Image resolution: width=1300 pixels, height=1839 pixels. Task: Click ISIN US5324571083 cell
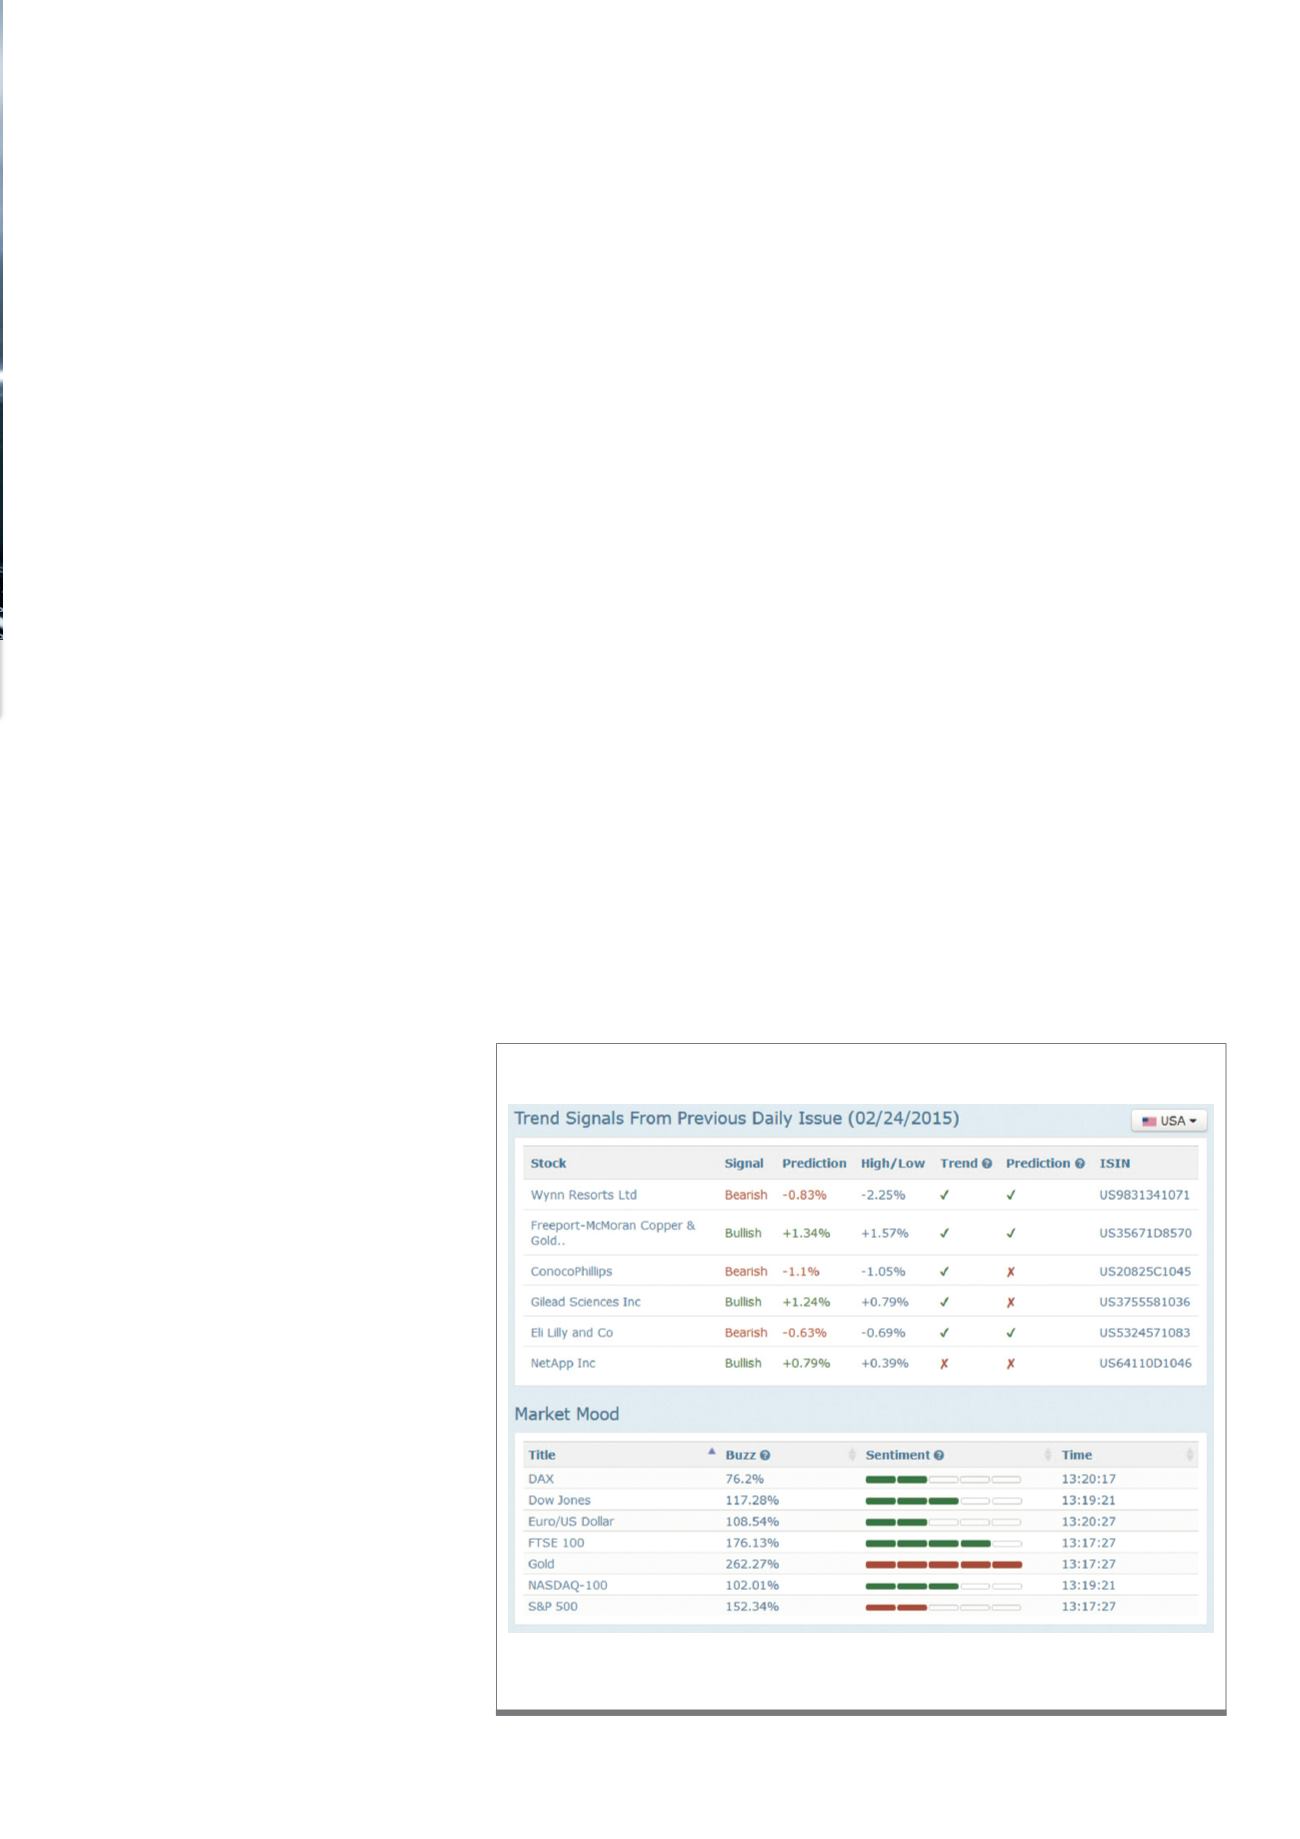click(x=1145, y=1333)
